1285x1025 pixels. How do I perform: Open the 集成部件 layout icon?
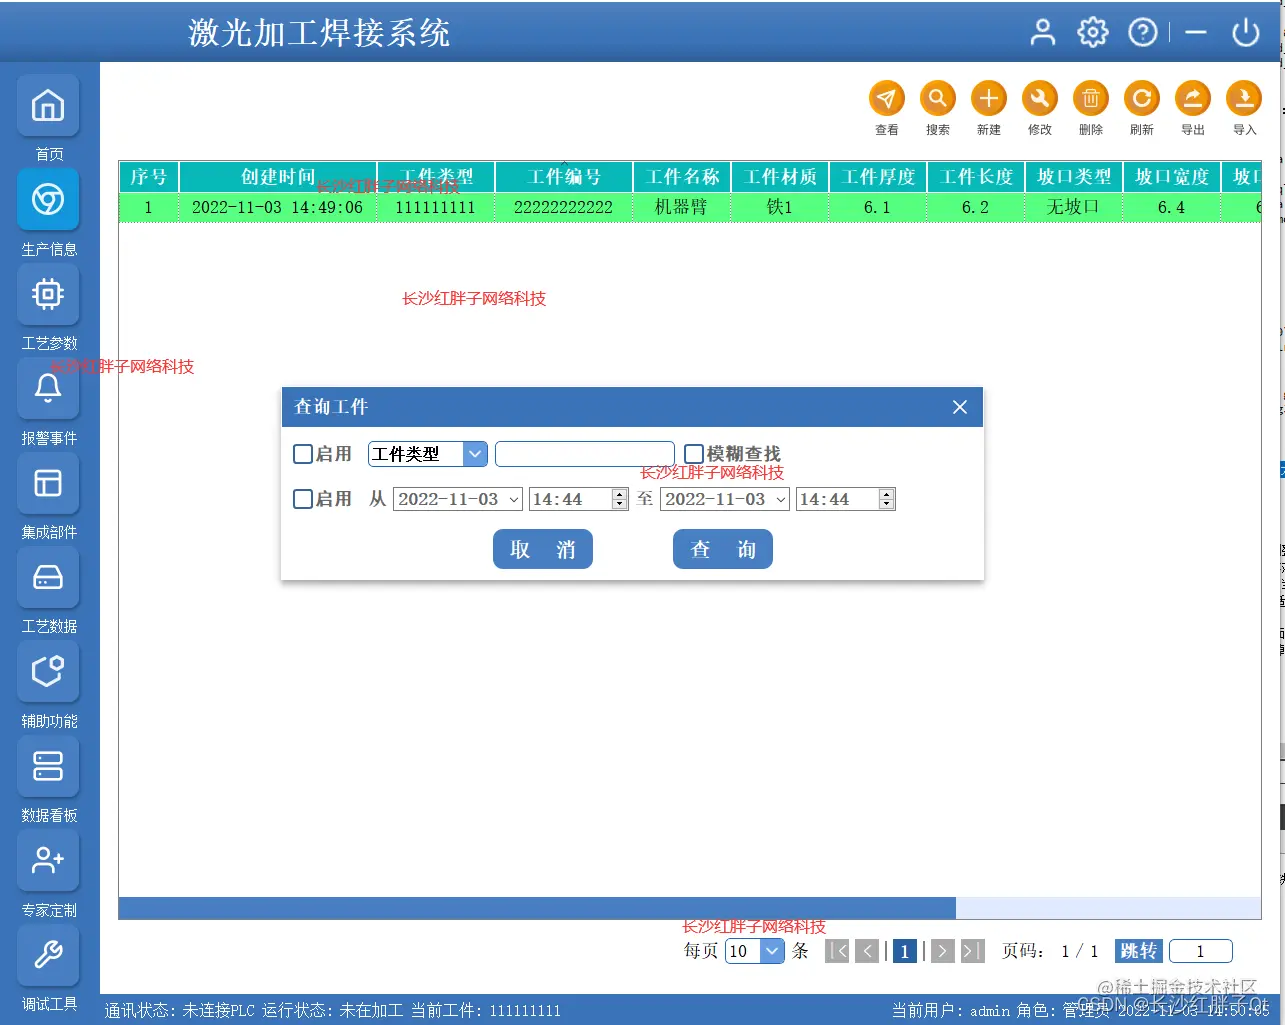tap(48, 483)
